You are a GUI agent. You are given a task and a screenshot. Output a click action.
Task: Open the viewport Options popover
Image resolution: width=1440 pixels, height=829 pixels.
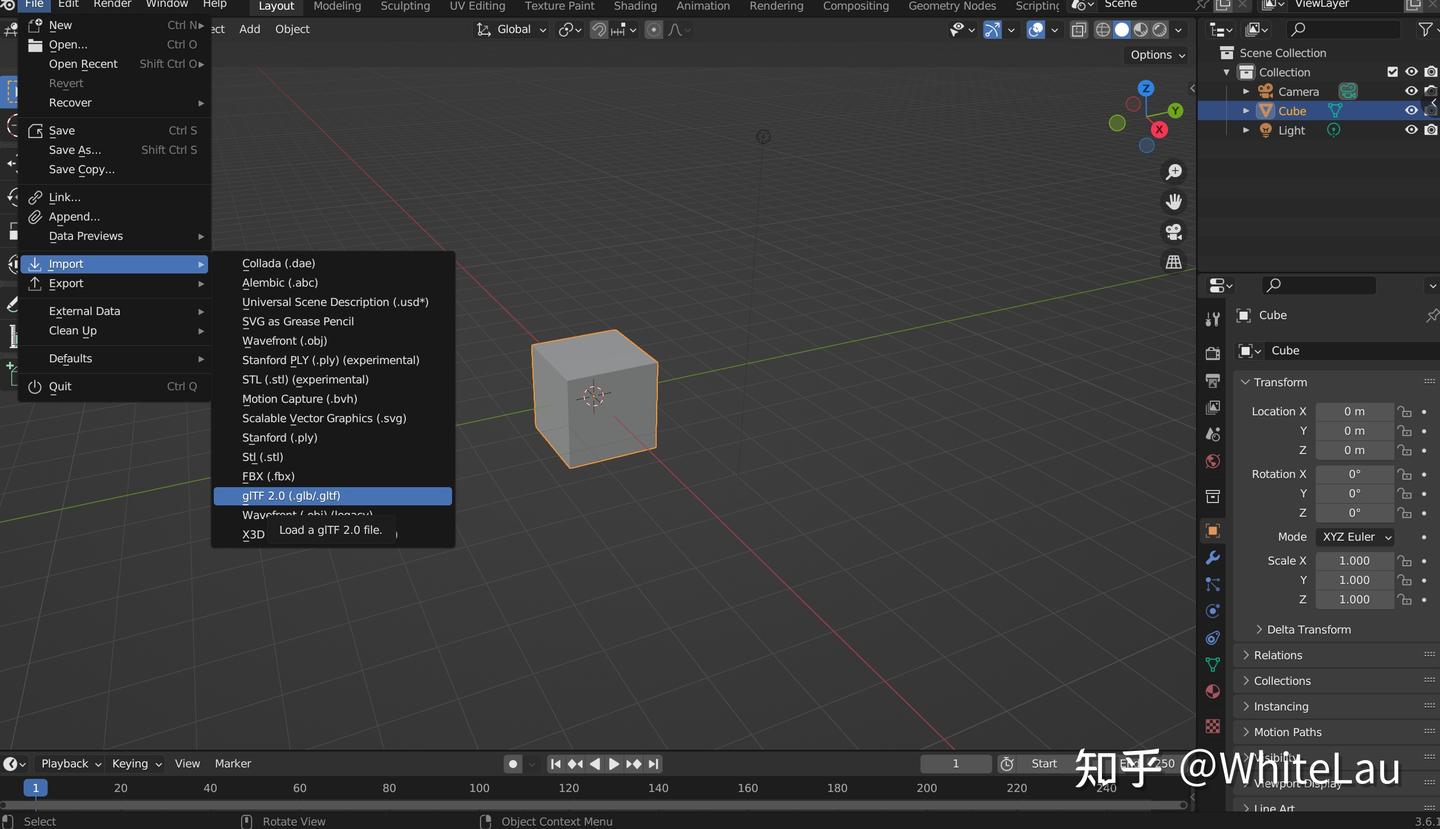[x=1154, y=54]
